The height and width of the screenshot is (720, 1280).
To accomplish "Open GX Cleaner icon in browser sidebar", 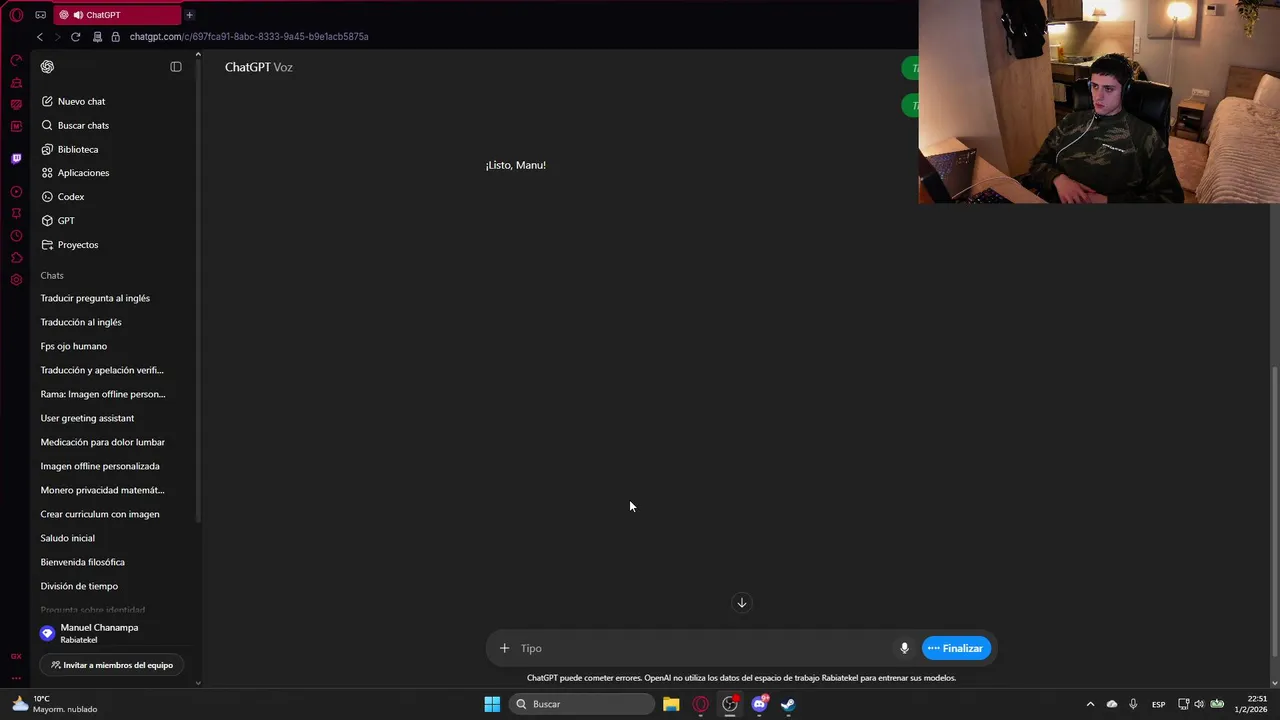I will (x=16, y=83).
